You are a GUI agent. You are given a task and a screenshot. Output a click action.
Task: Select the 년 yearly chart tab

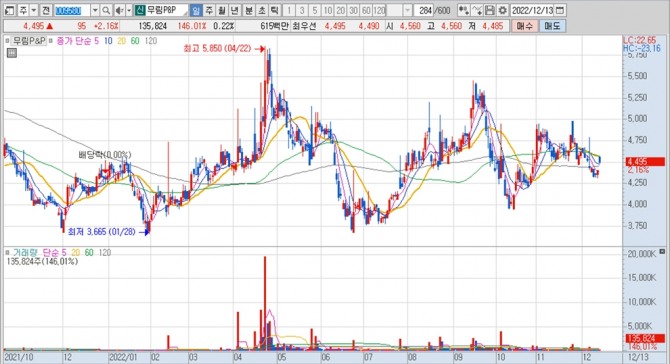235,10
